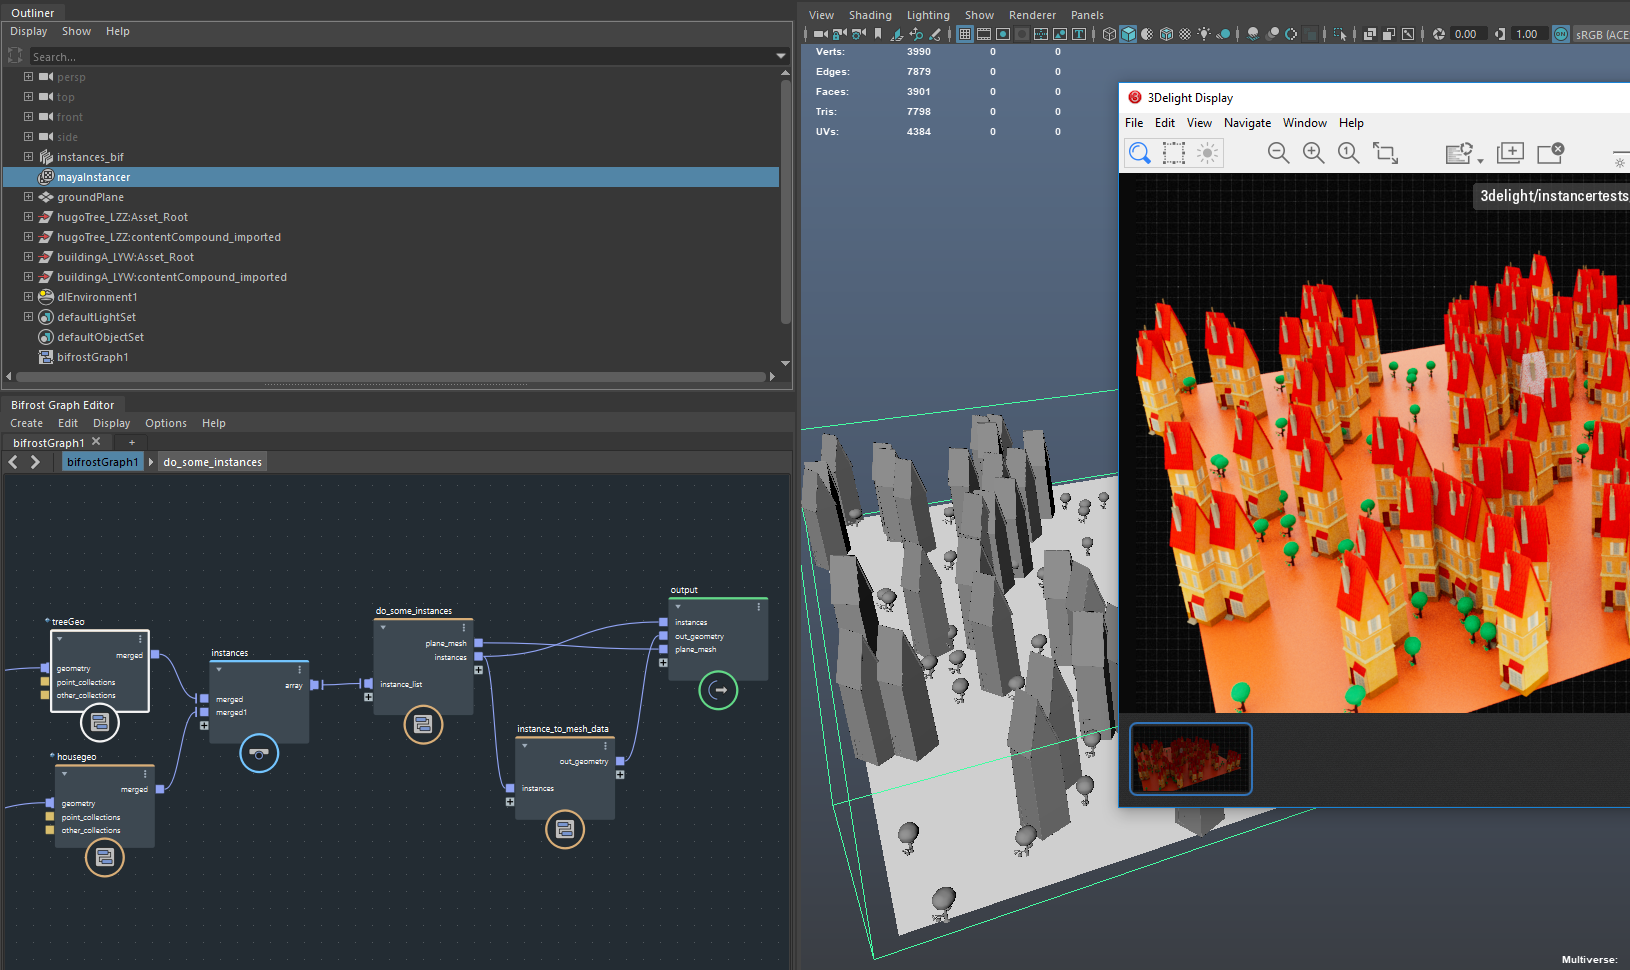Open the Renderer menu in viewport
This screenshot has height=970, width=1630.
1032,15
